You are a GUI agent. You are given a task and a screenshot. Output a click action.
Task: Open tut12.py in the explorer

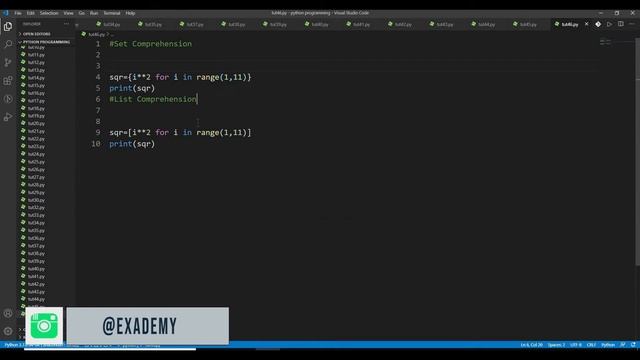coord(36,62)
